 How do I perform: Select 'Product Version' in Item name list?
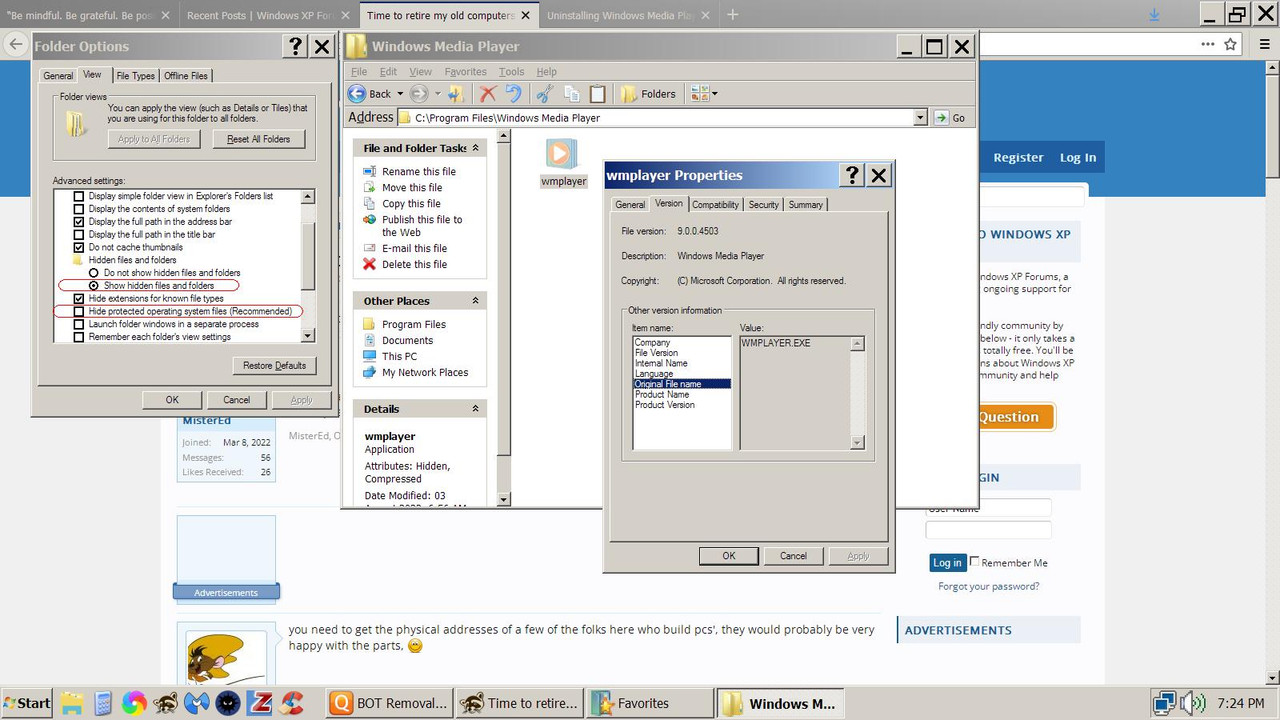point(664,405)
